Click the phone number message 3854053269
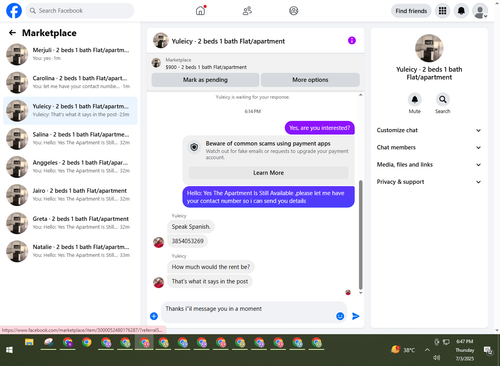Screen dimensions: 500x366 187,241
